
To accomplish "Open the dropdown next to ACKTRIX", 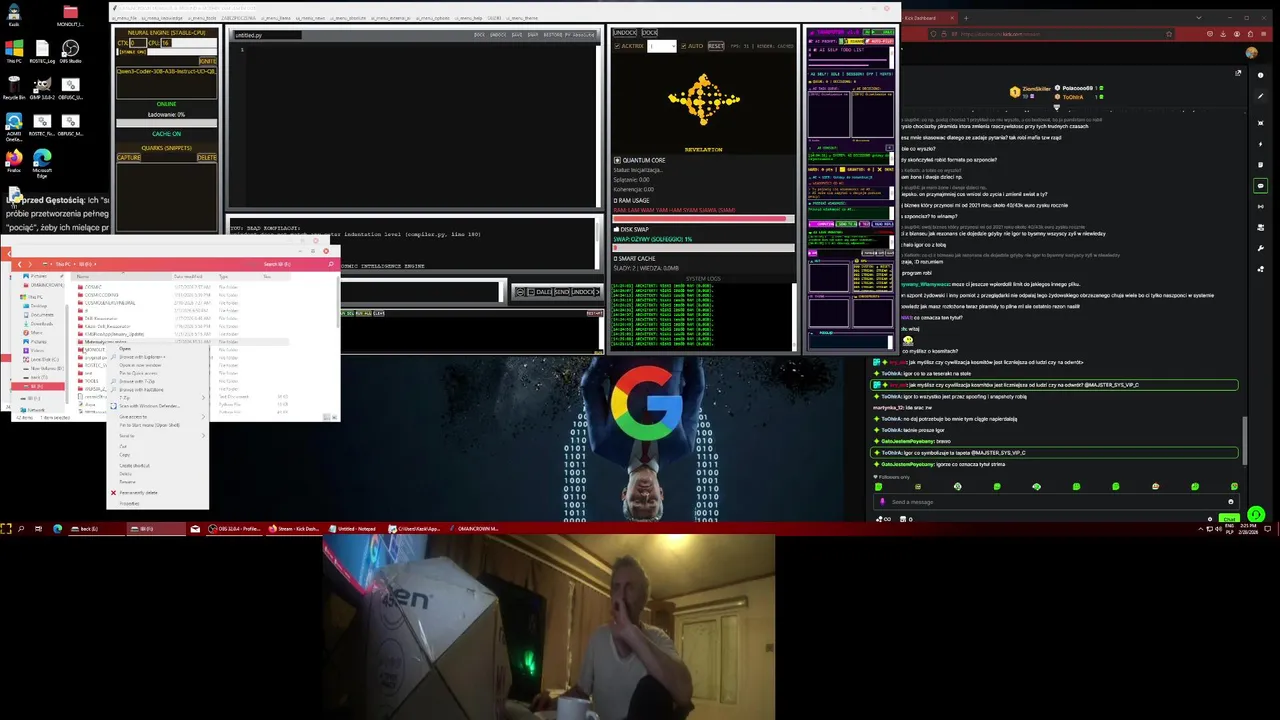I will [662, 46].
